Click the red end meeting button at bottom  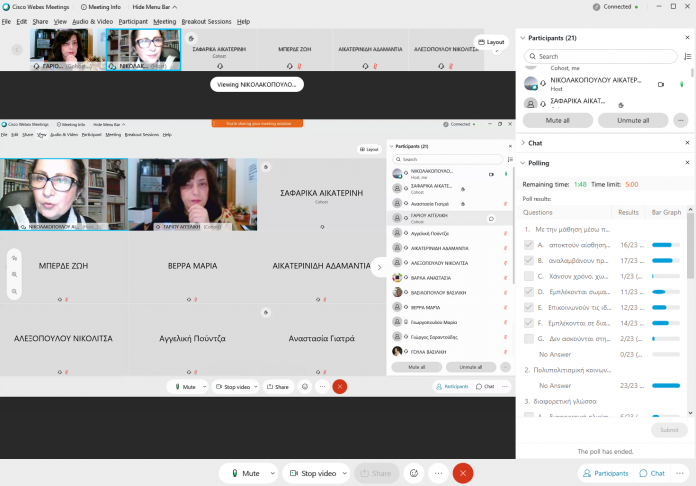462,473
